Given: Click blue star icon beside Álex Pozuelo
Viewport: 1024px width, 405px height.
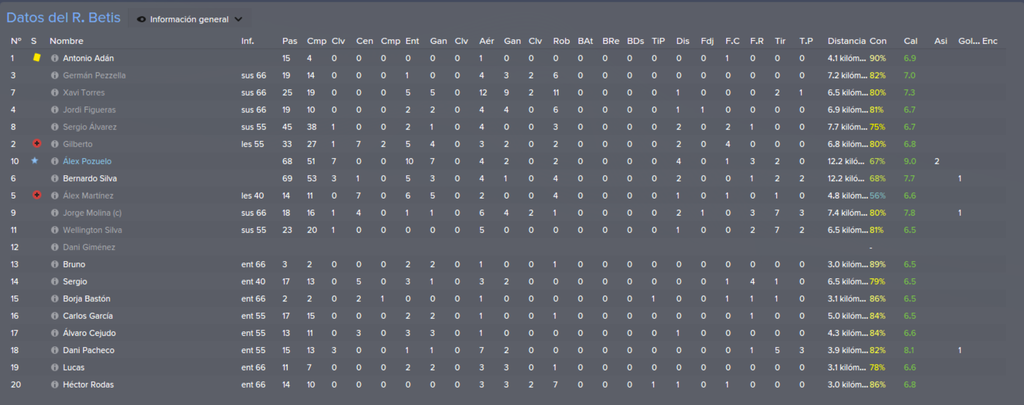Looking at the screenshot, I should (x=35, y=161).
